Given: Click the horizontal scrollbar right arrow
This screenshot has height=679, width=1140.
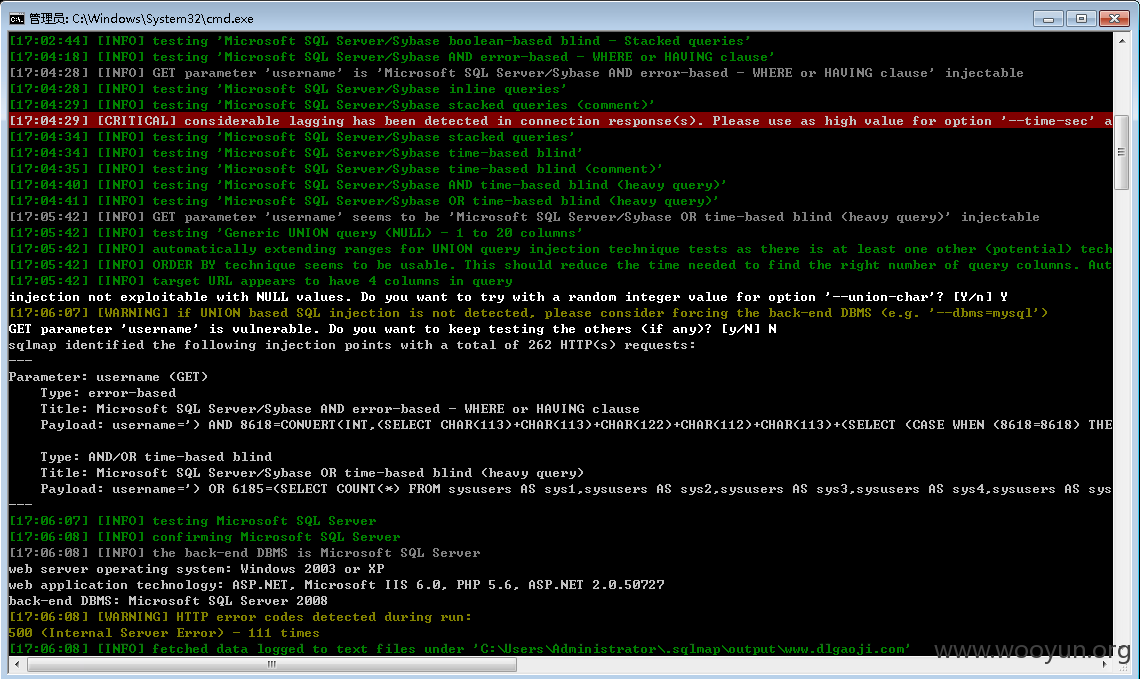Looking at the screenshot, I should click(x=1105, y=664).
